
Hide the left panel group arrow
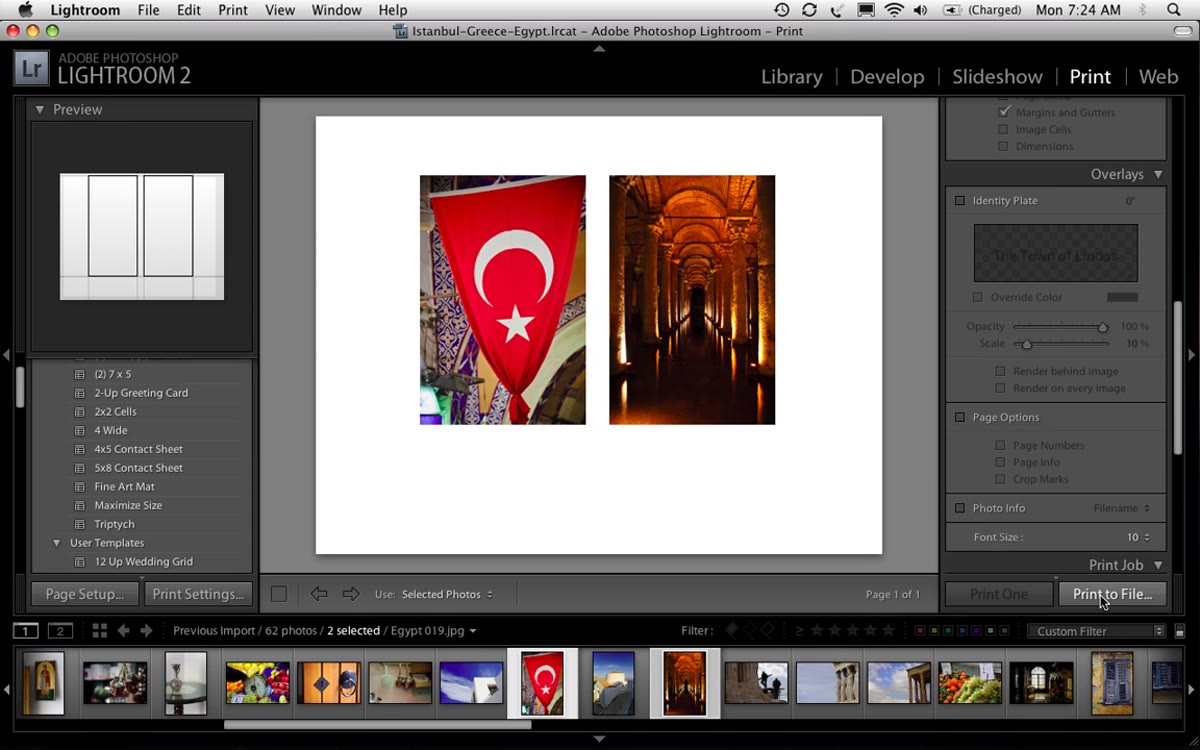point(6,355)
